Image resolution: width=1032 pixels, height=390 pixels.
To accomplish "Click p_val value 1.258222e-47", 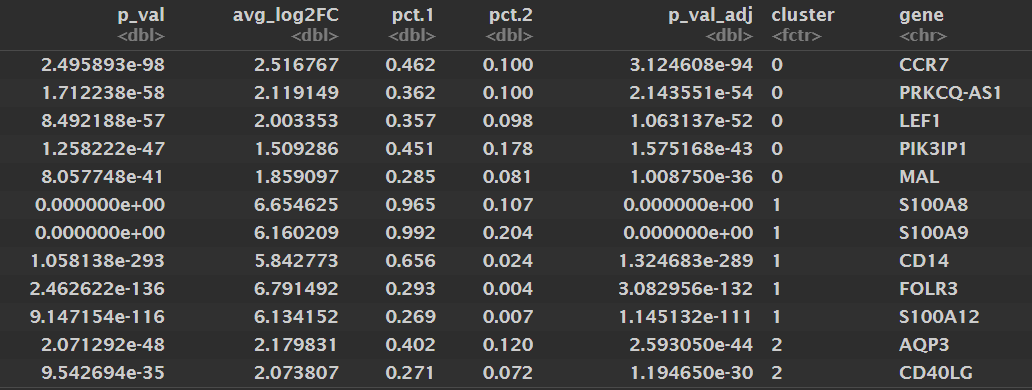I will coord(103,149).
